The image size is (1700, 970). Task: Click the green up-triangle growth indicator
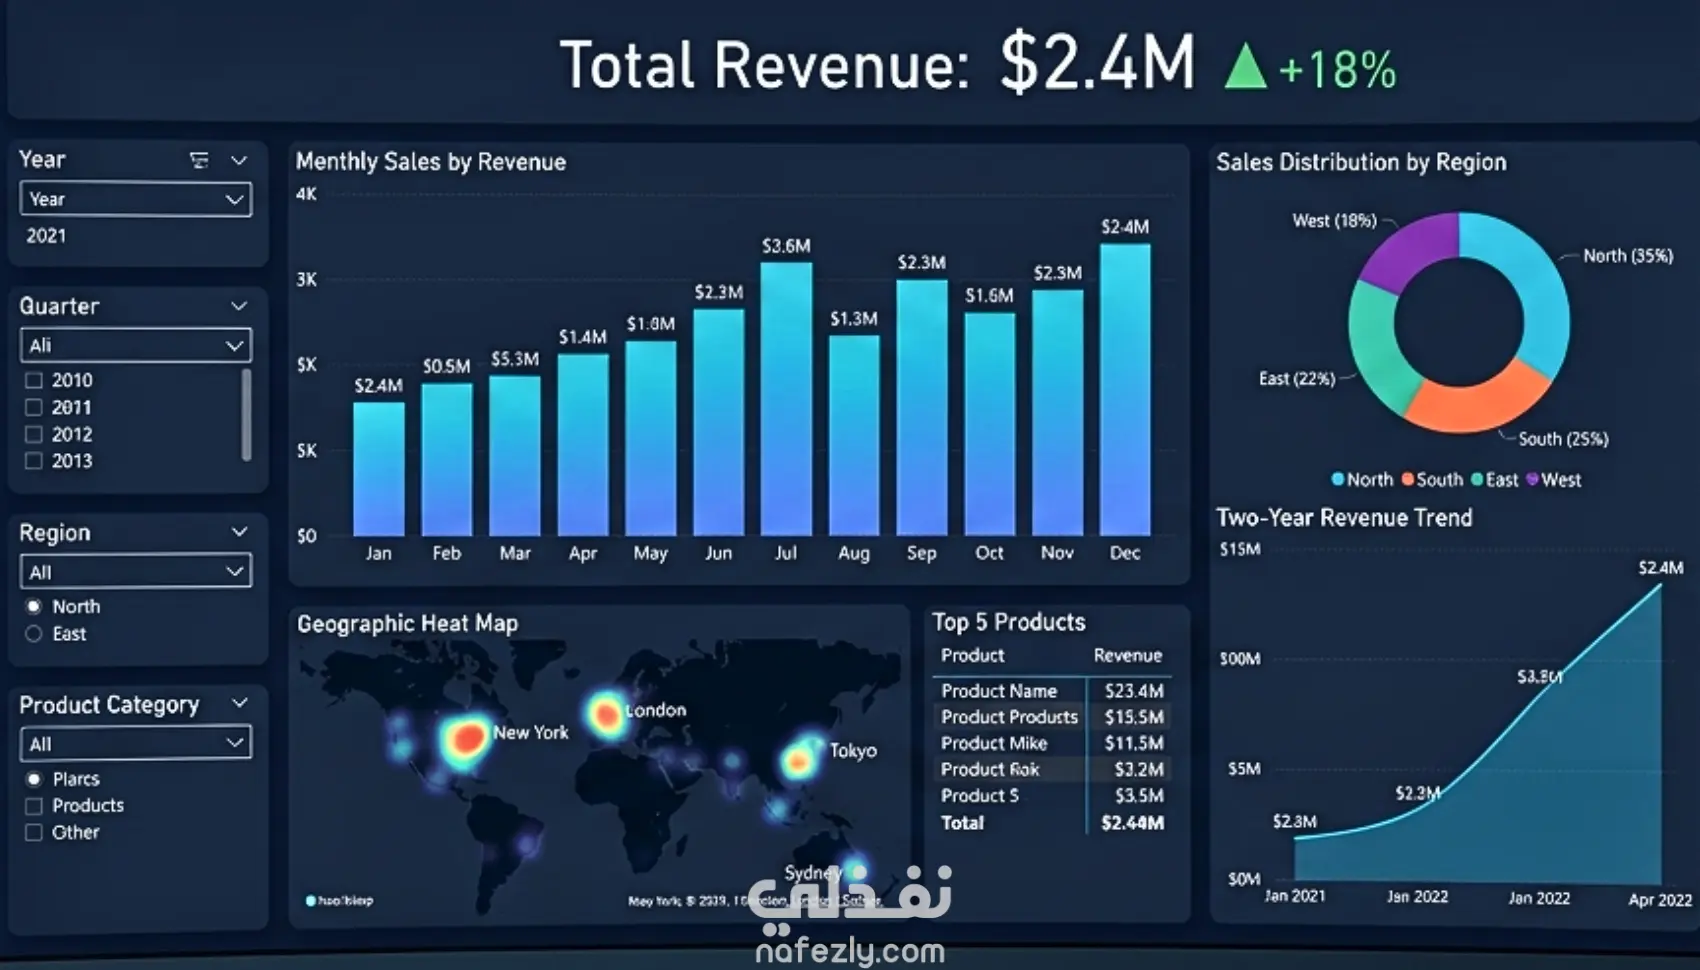[x=1246, y=68]
